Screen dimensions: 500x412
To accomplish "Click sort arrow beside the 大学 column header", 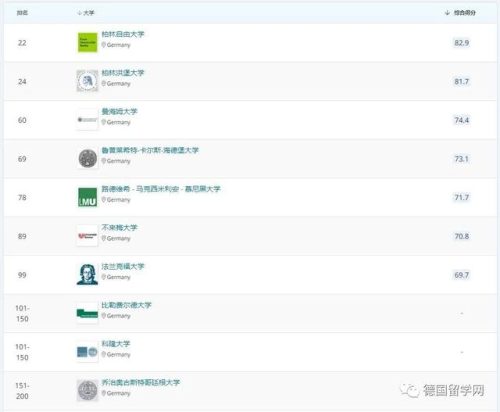I will tap(79, 13).
